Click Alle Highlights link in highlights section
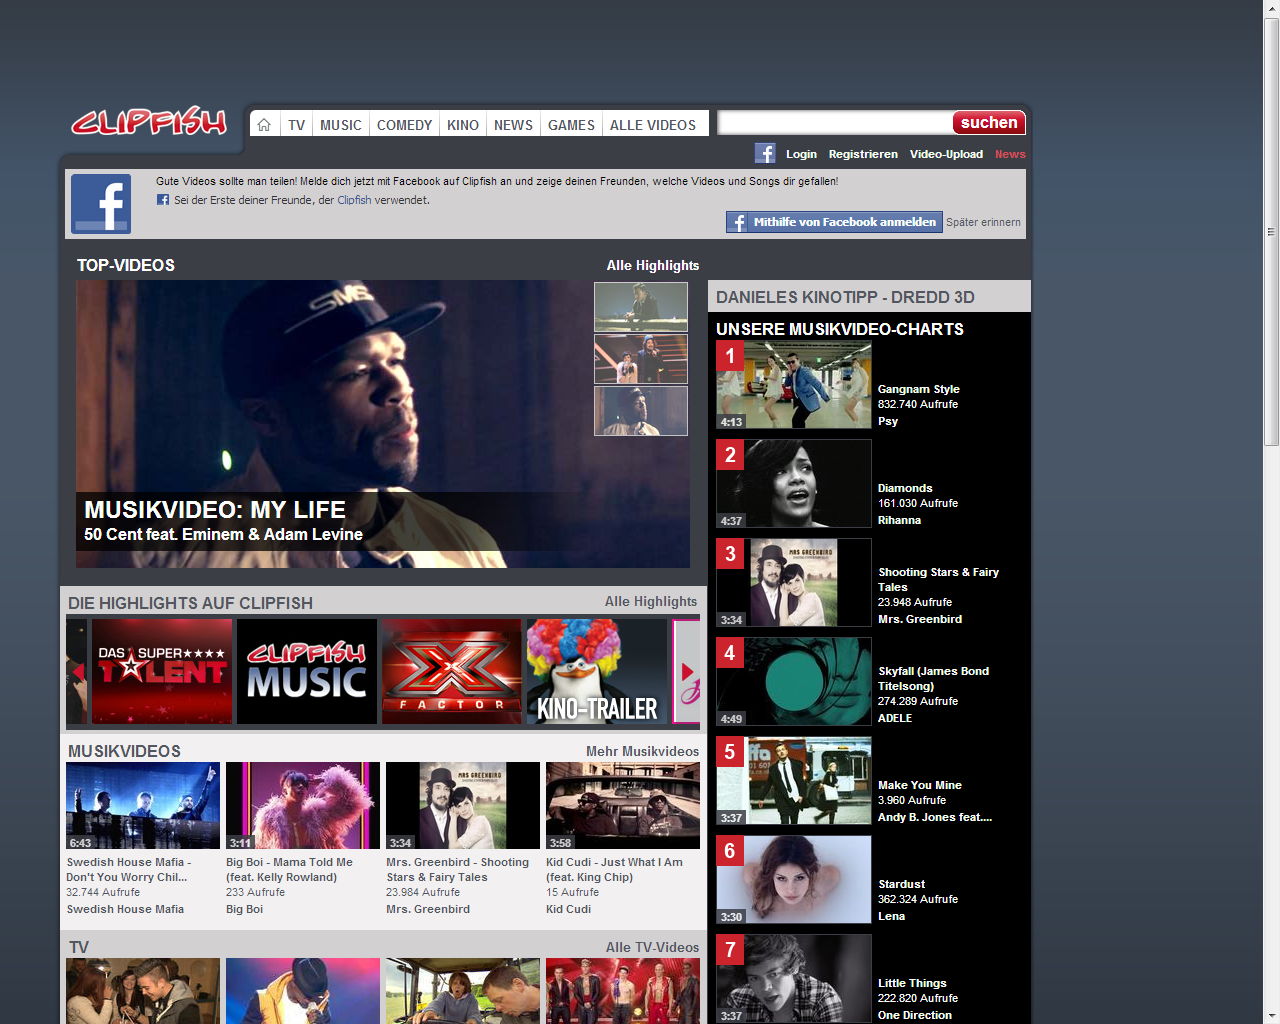Image resolution: width=1280 pixels, height=1024 pixels. point(651,601)
